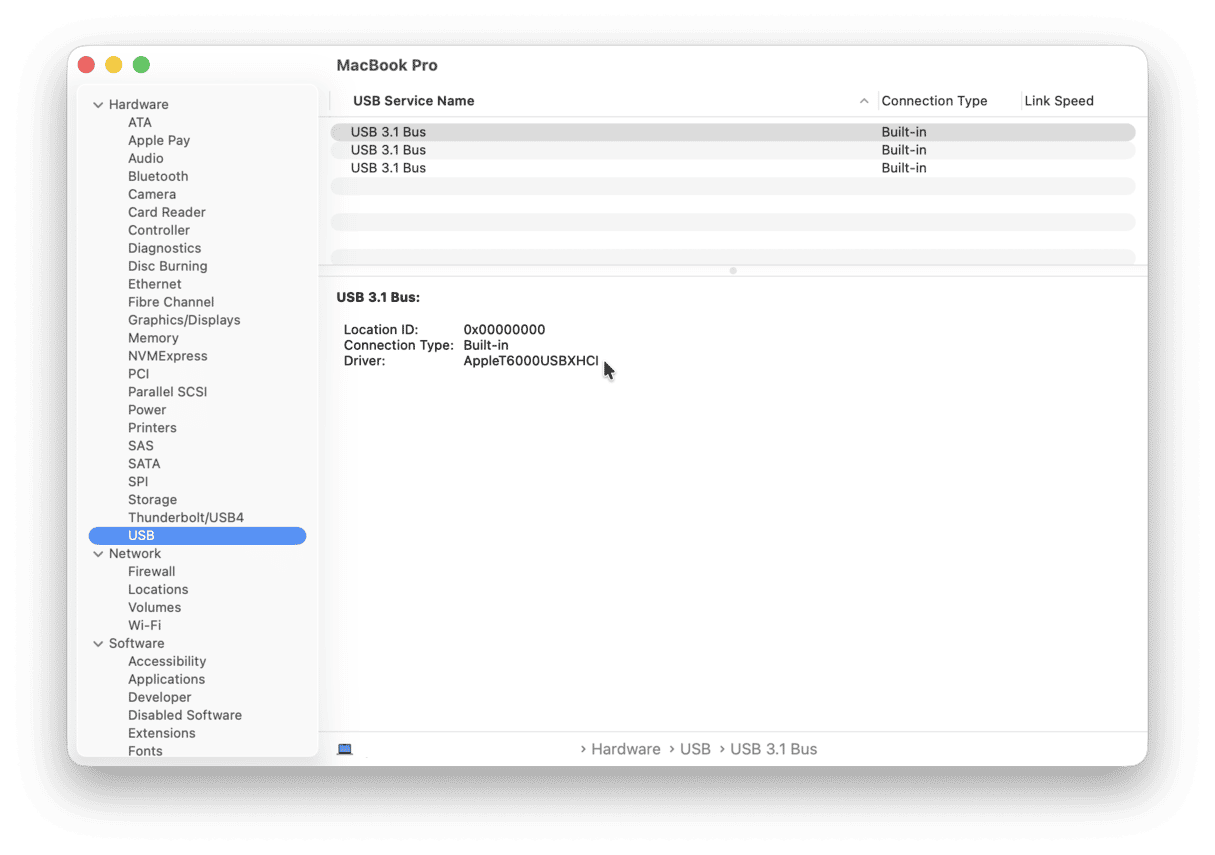Viewport: 1215px width, 855px height.
Task: Open Applications under Software
Action: [166, 679]
